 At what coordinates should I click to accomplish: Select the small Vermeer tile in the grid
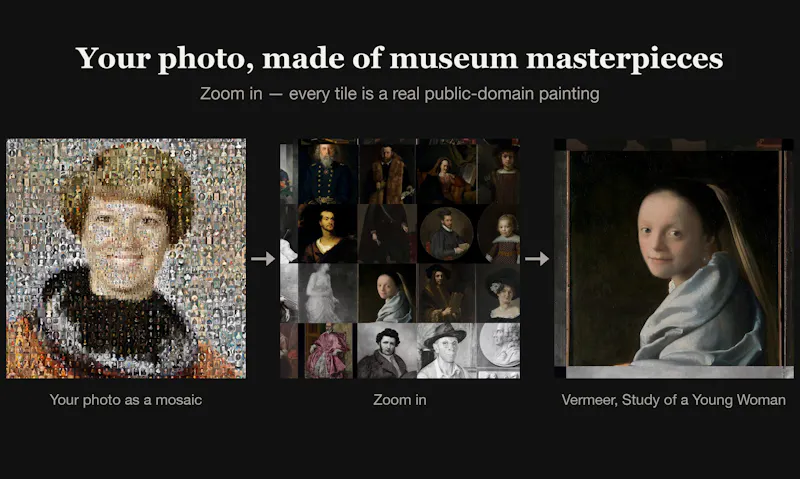(388, 293)
